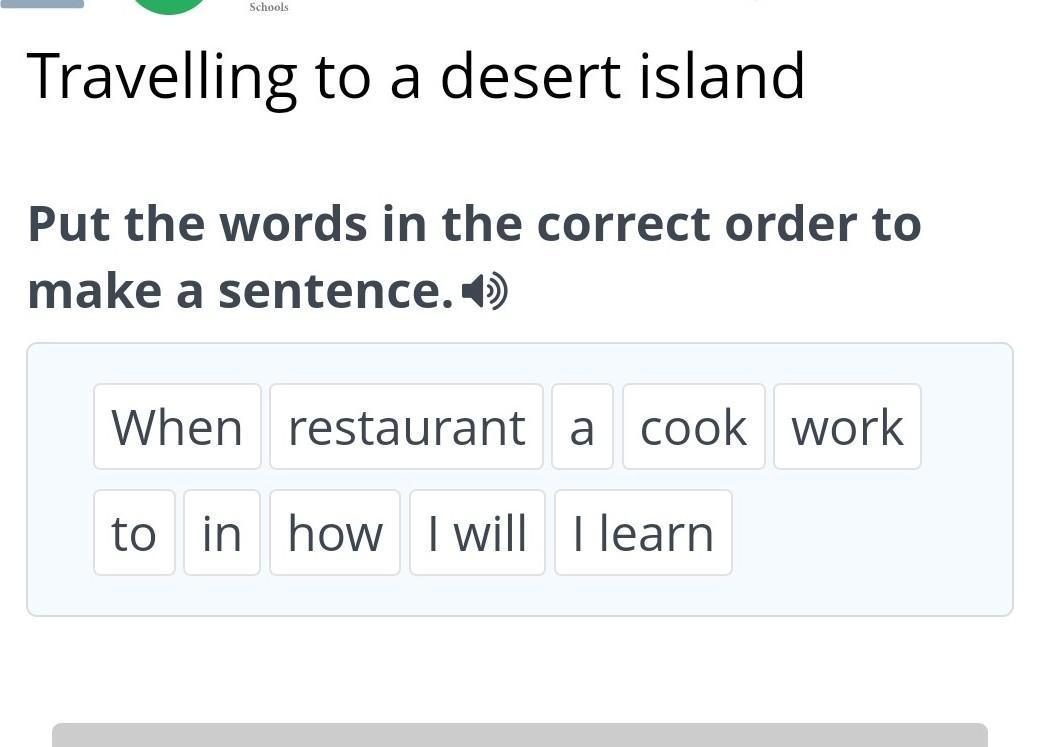Click the word tile "I learn"

click(x=644, y=533)
